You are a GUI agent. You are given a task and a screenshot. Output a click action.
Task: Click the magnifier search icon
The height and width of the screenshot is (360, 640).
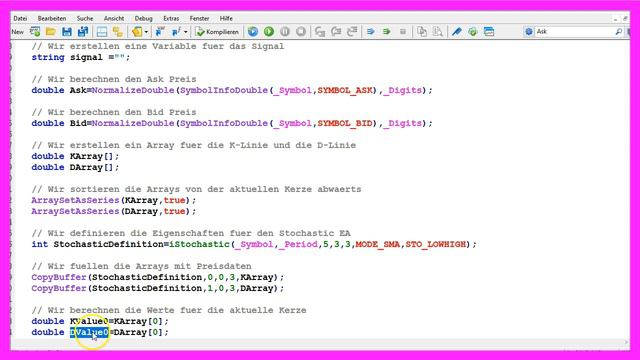(x=618, y=31)
